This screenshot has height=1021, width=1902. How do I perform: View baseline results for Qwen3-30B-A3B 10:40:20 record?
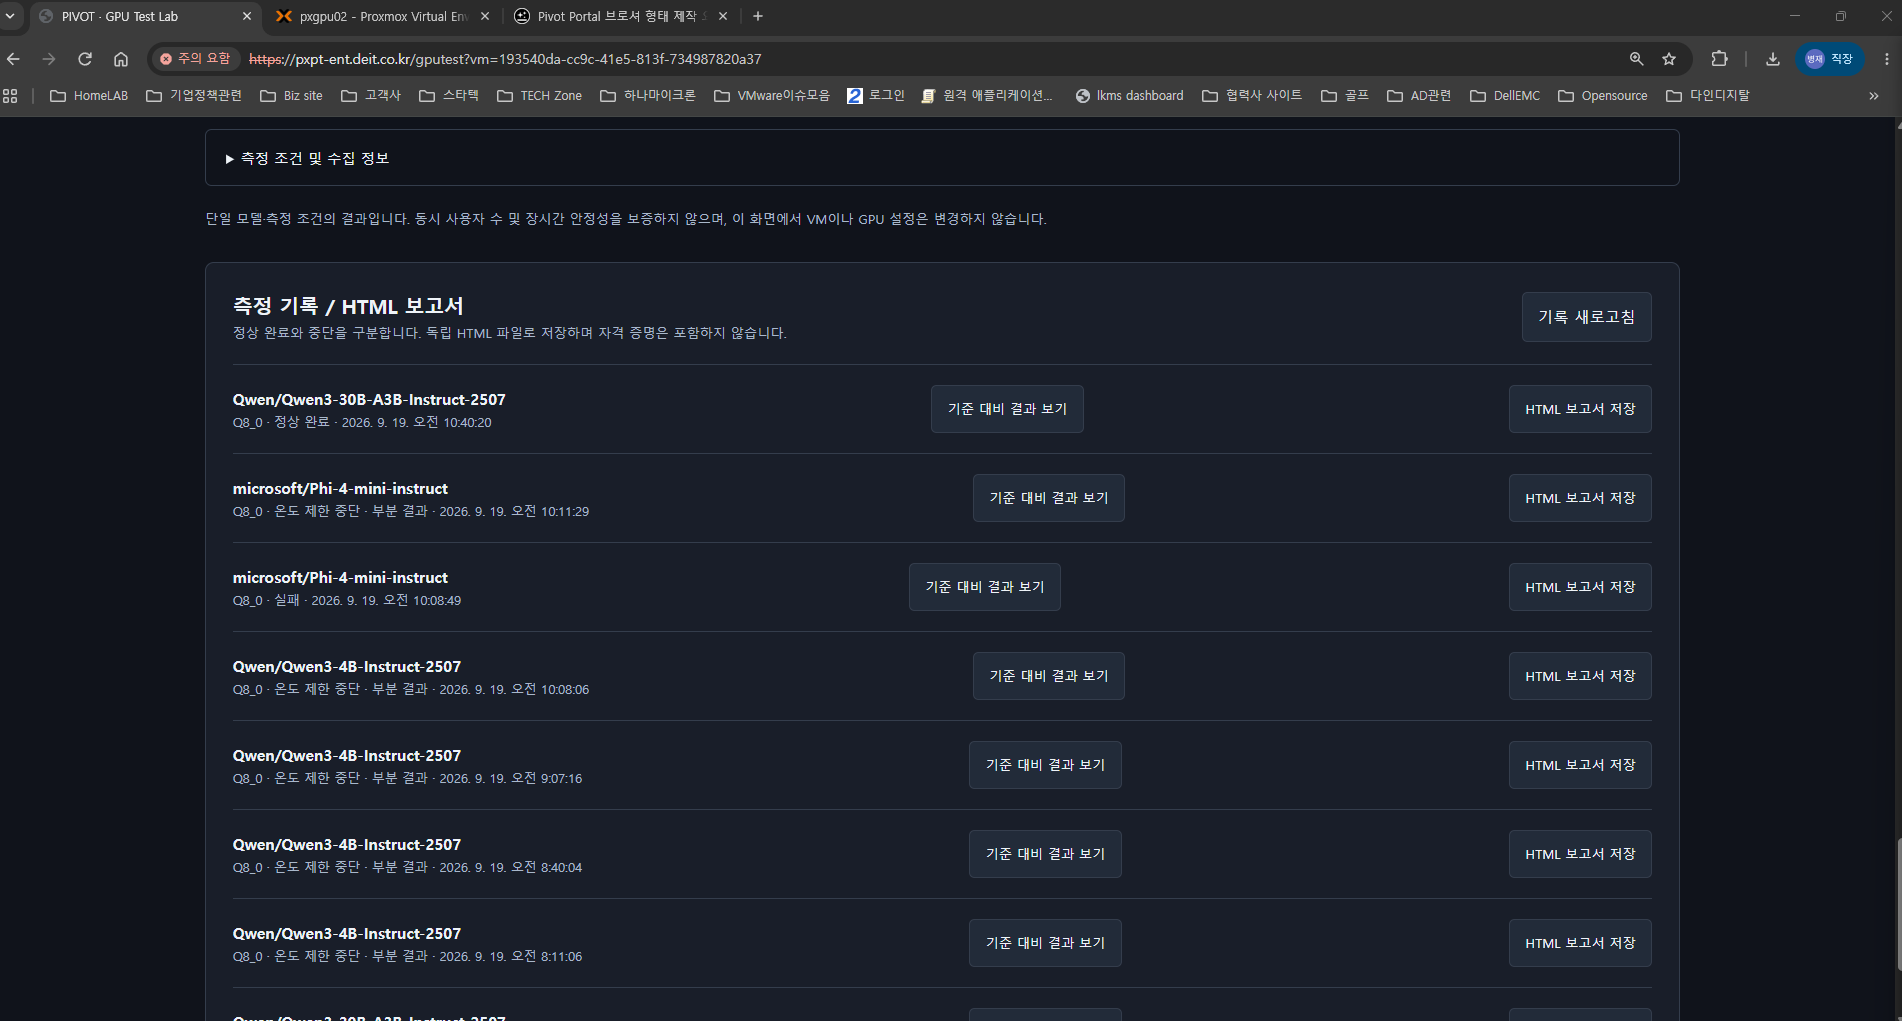click(1007, 409)
